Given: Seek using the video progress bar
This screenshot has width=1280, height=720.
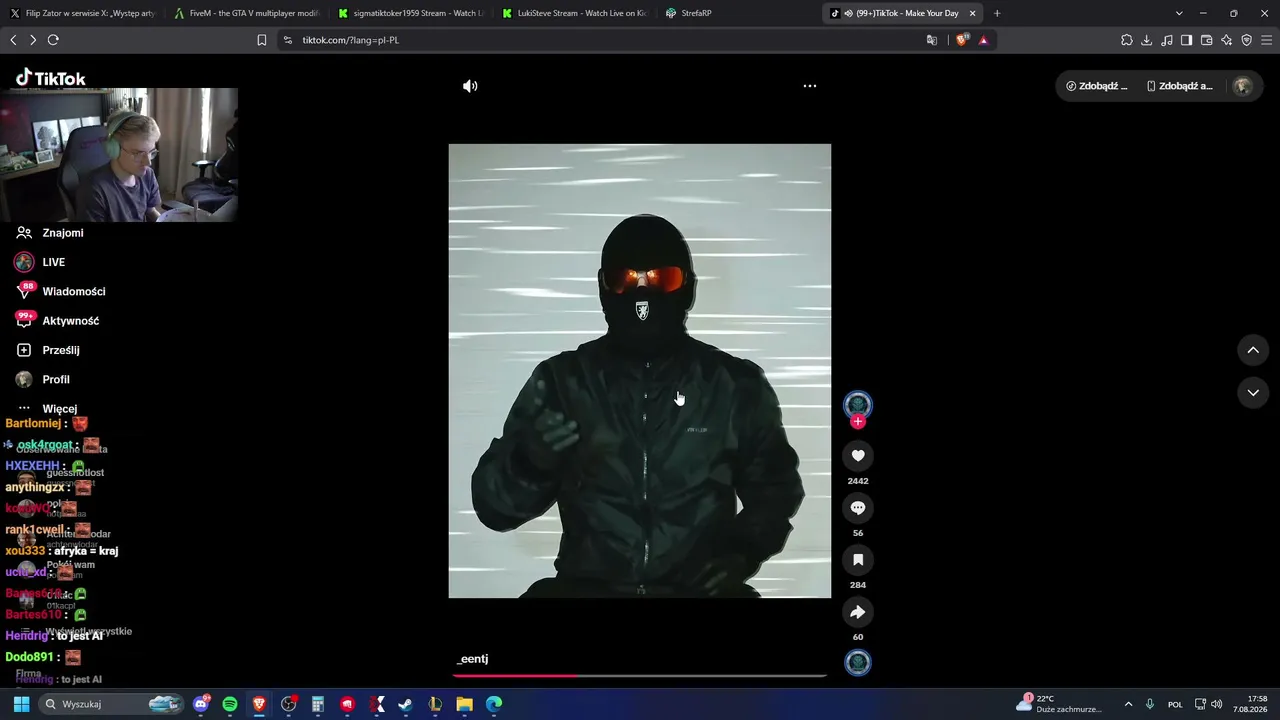Looking at the screenshot, I should (x=640, y=676).
